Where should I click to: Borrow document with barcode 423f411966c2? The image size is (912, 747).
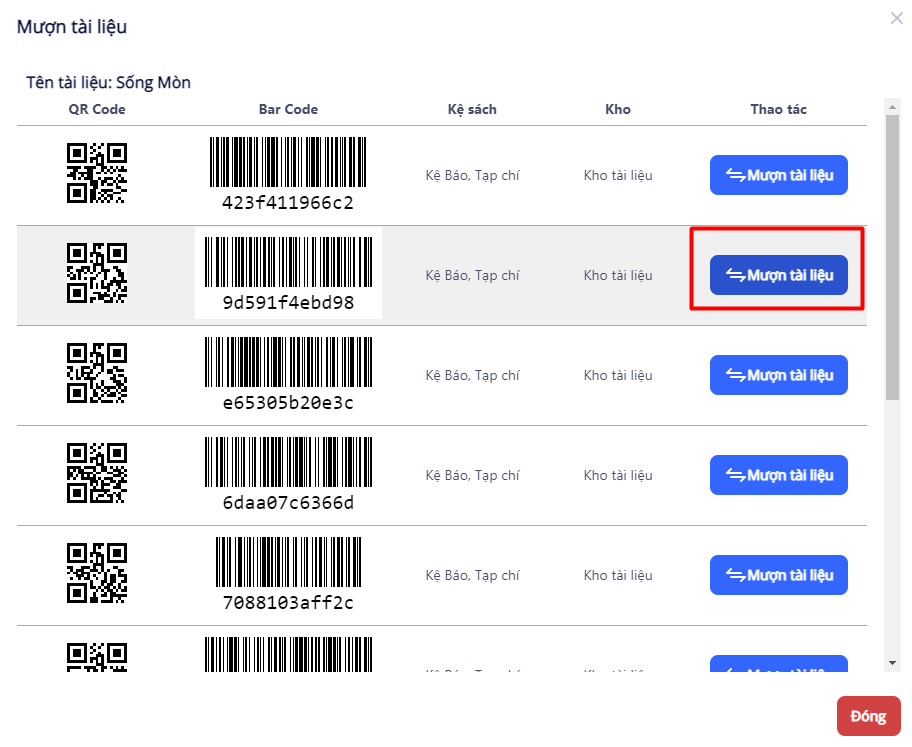[778, 175]
